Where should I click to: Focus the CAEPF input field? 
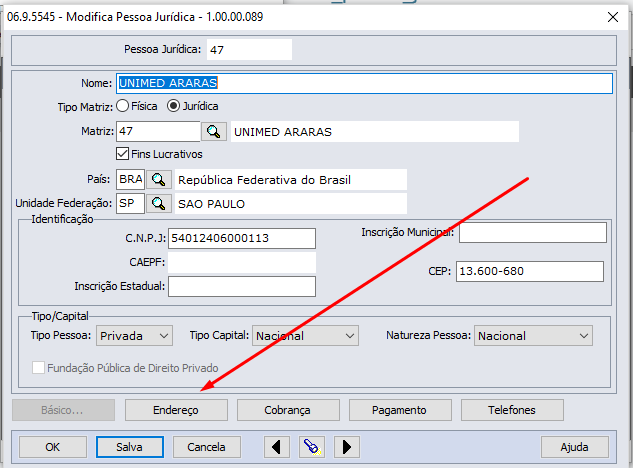pos(242,262)
